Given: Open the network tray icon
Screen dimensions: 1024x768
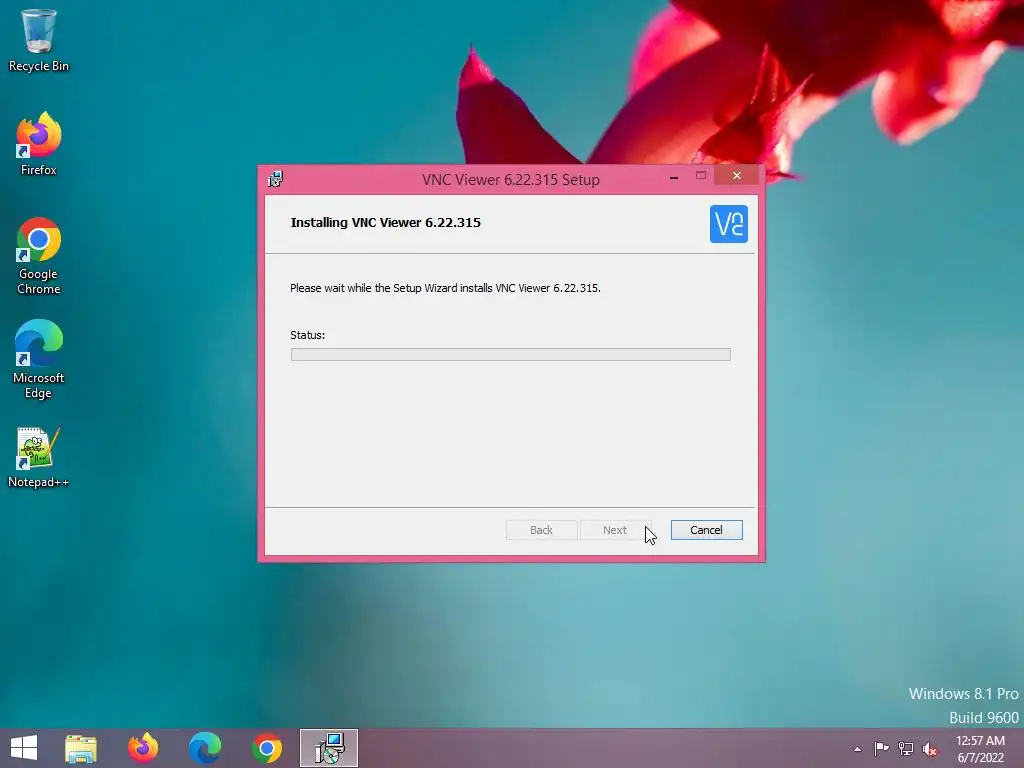Looking at the screenshot, I should point(906,748).
